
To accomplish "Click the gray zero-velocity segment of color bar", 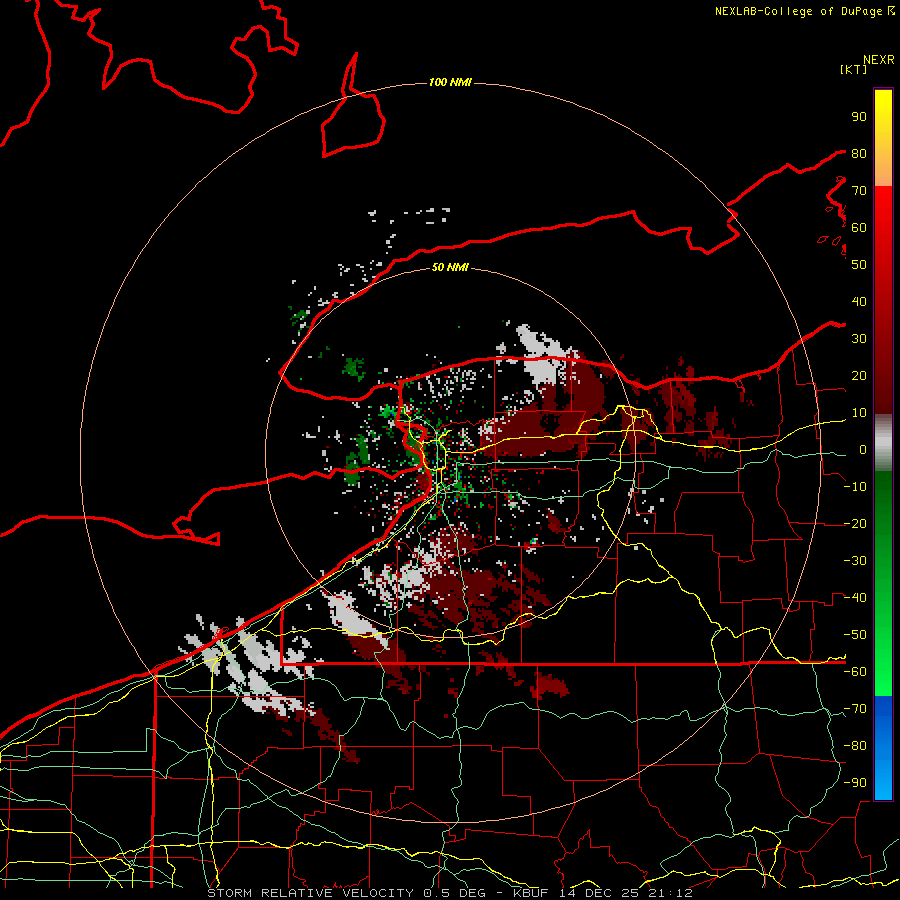I will (883, 443).
